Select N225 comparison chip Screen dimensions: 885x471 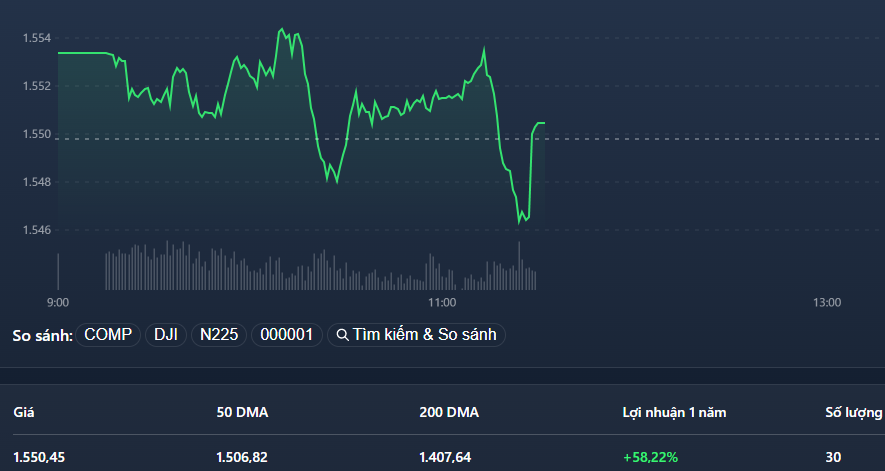tap(219, 335)
